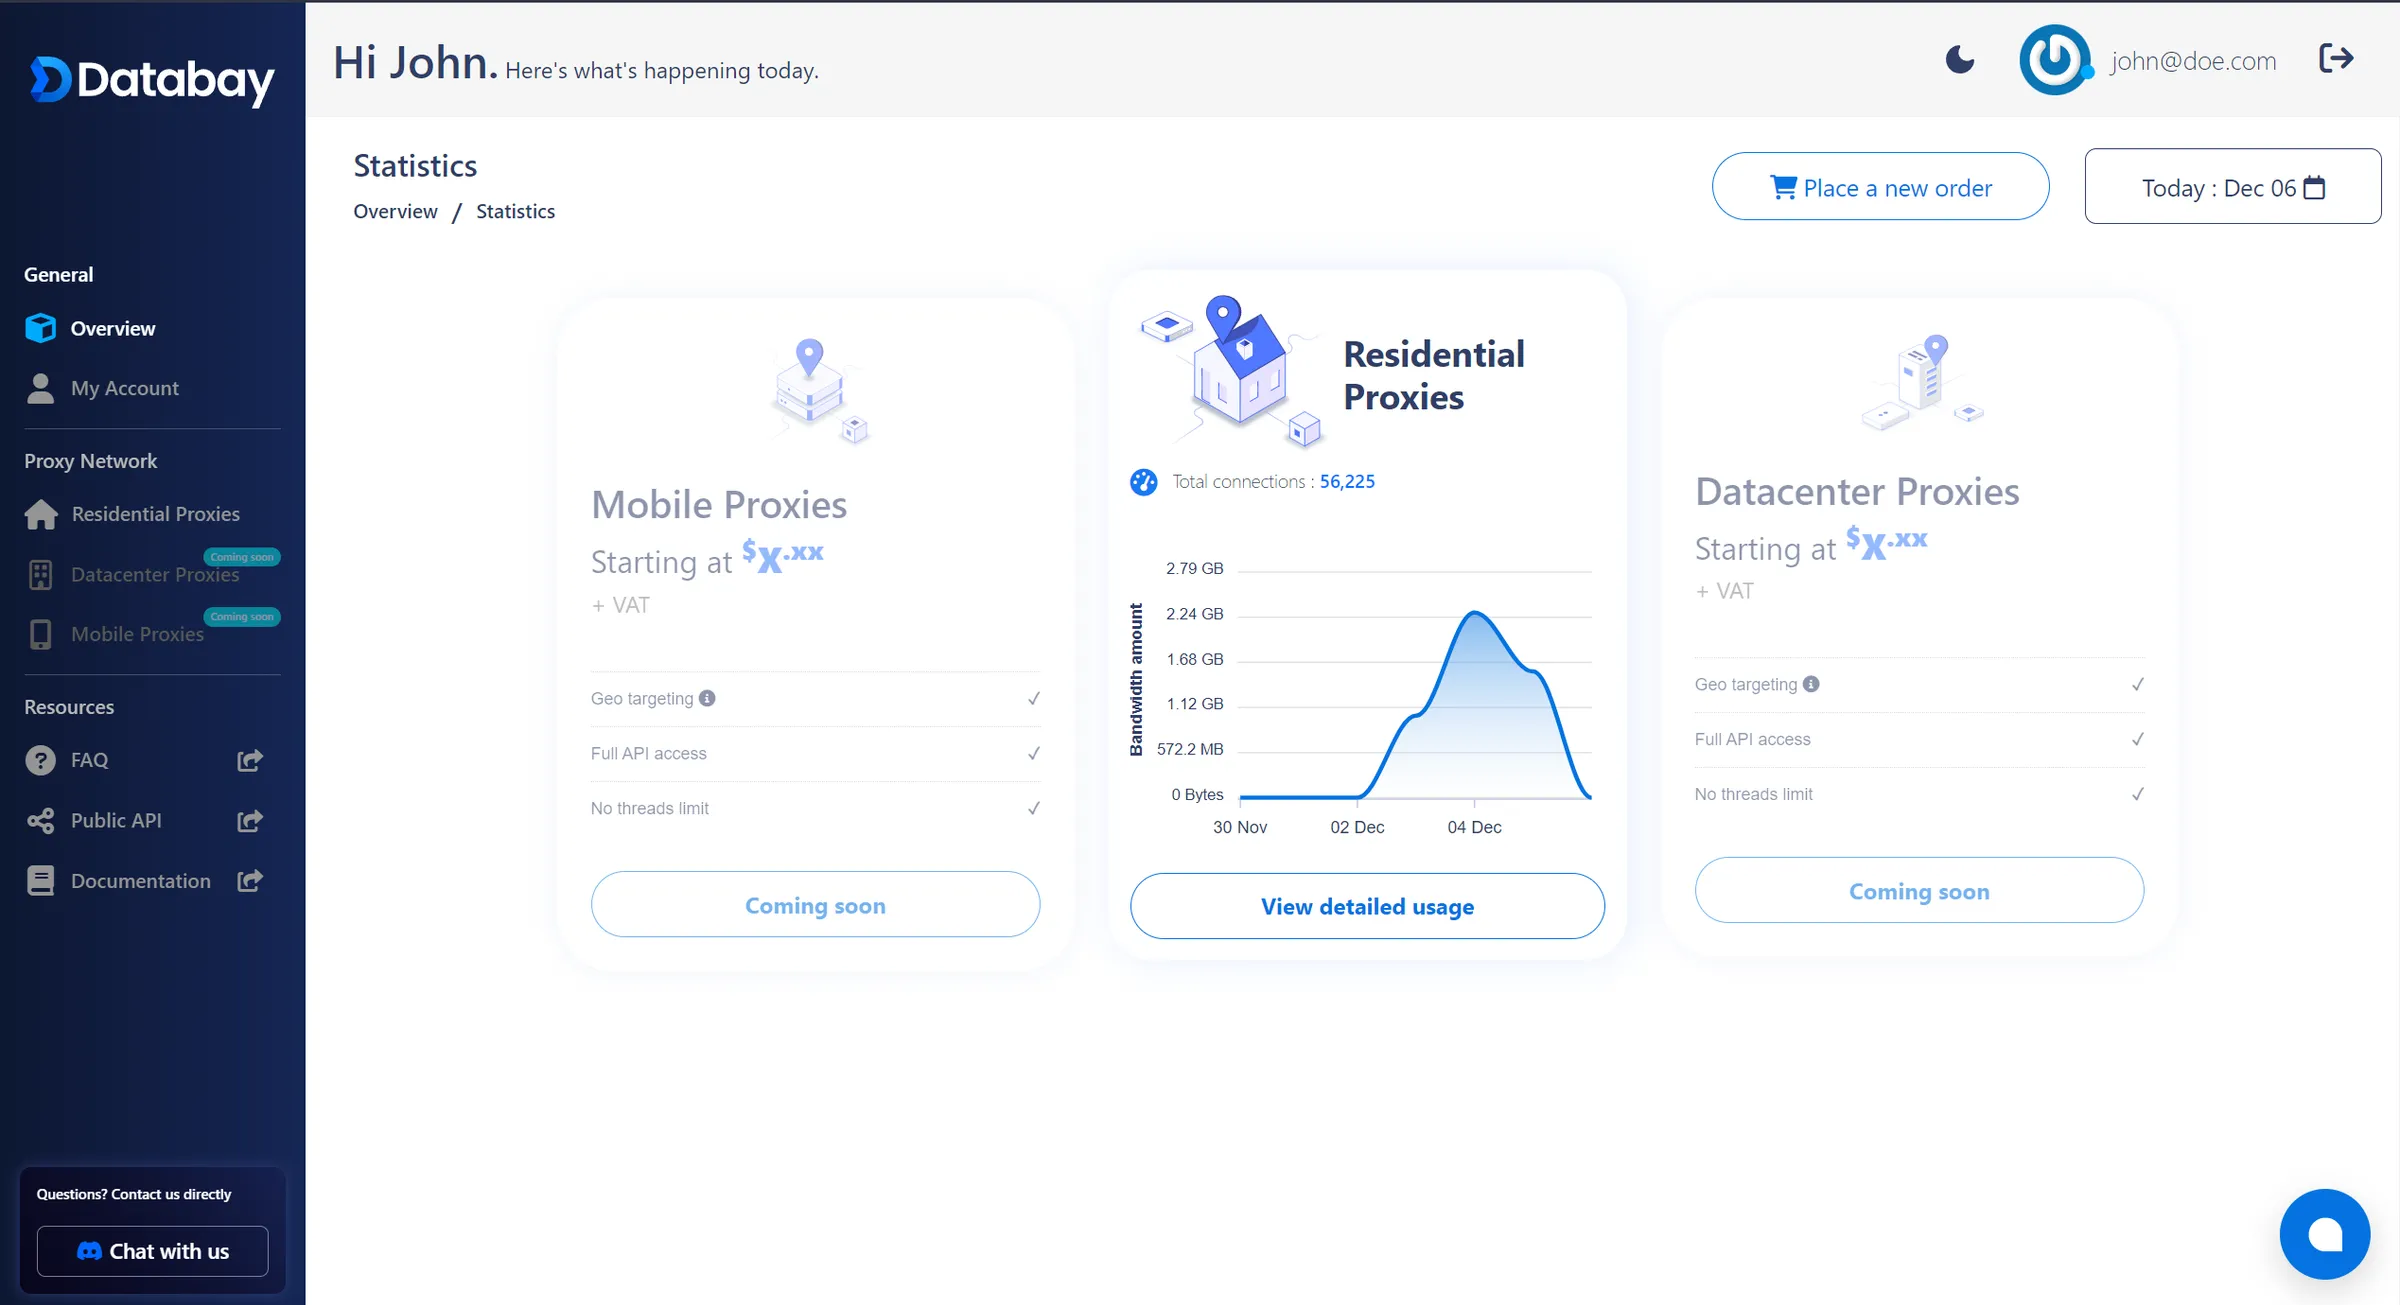Open the user avatar icon
Screen dimensions: 2400x1305
click(2055, 60)
